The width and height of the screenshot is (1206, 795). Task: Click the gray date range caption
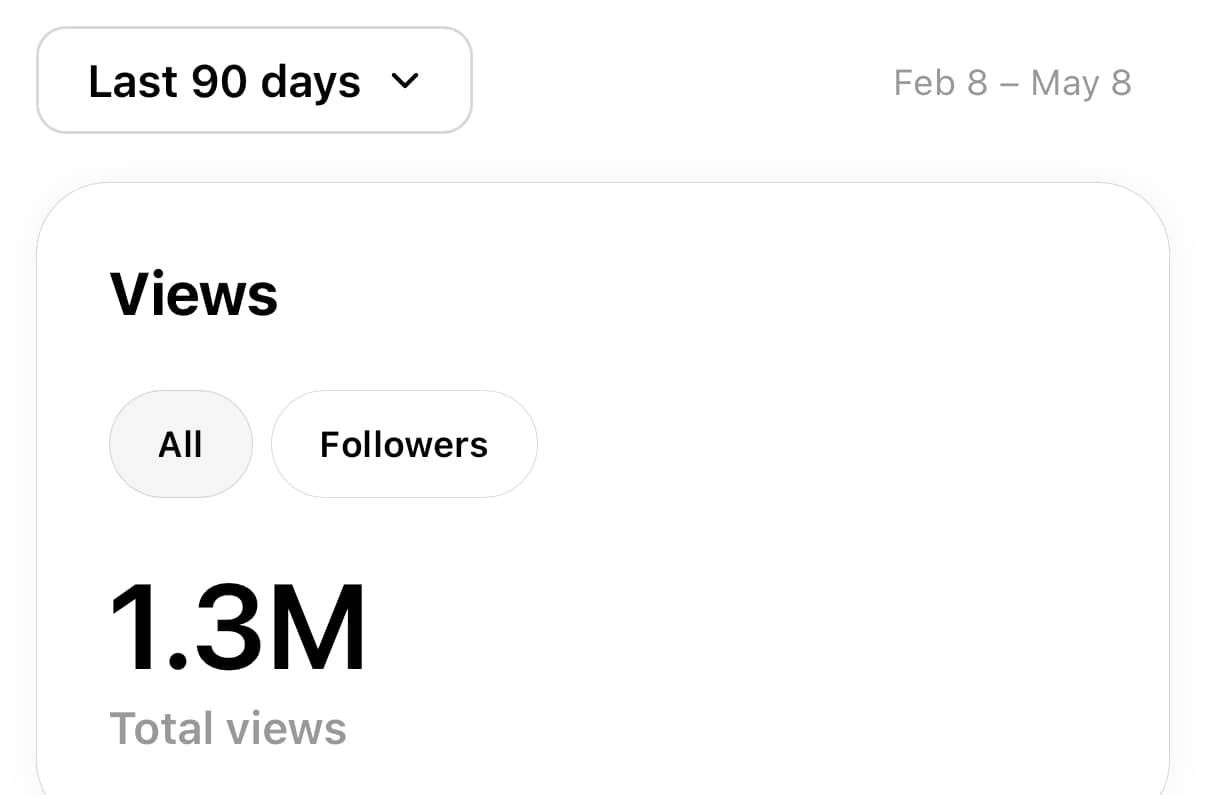[x=1012, y=83]
